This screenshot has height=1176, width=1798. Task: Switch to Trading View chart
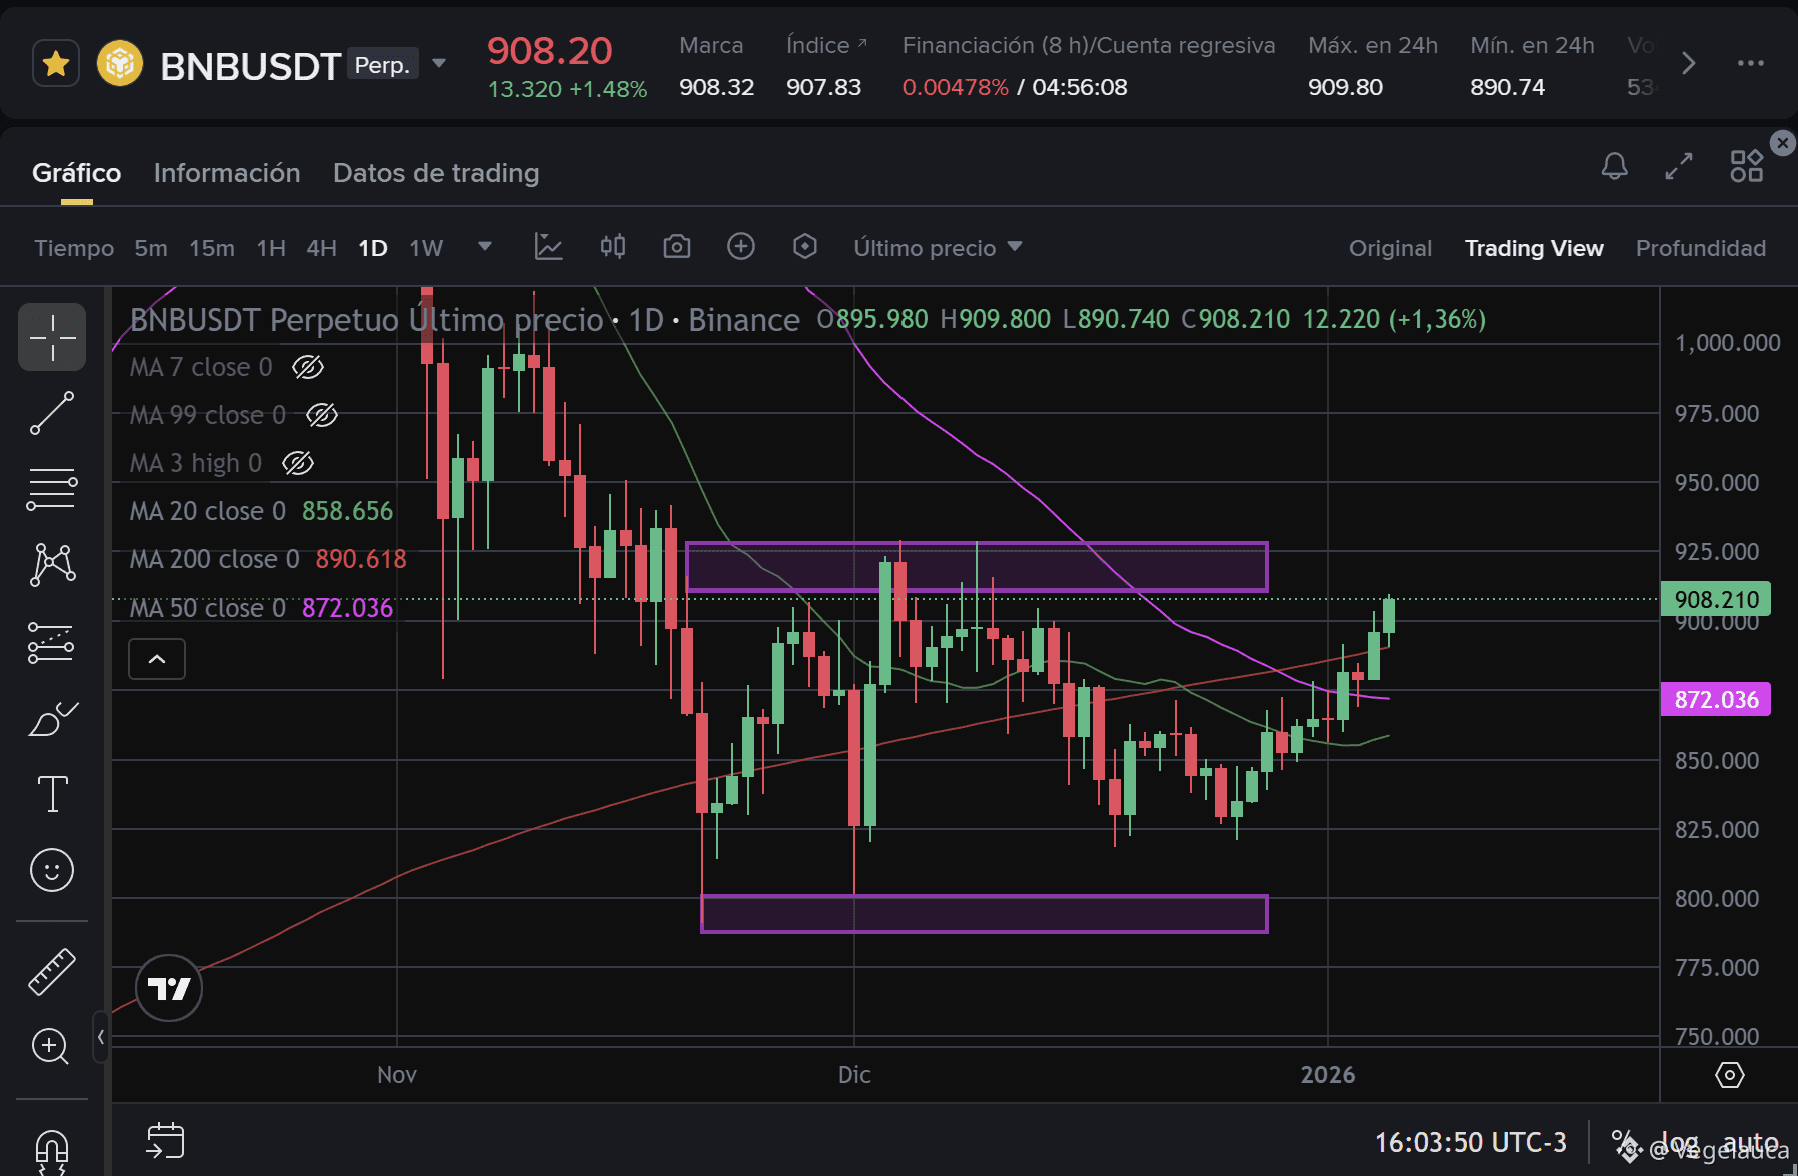[1534, 248]
